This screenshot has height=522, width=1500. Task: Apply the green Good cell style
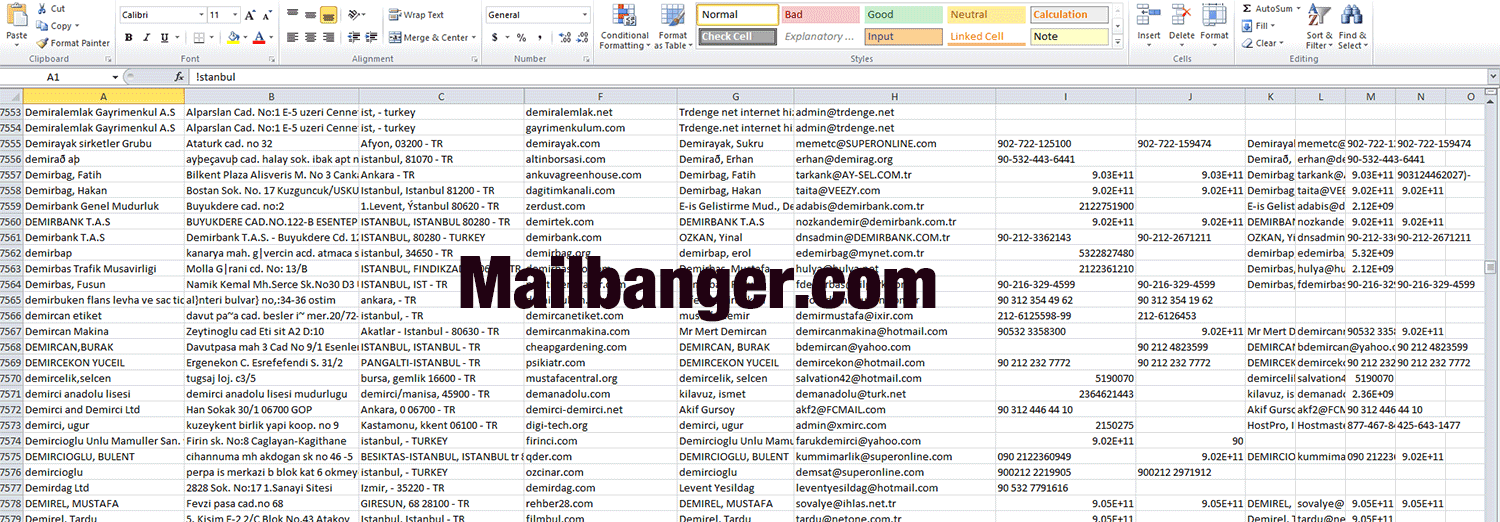[903, 15]
